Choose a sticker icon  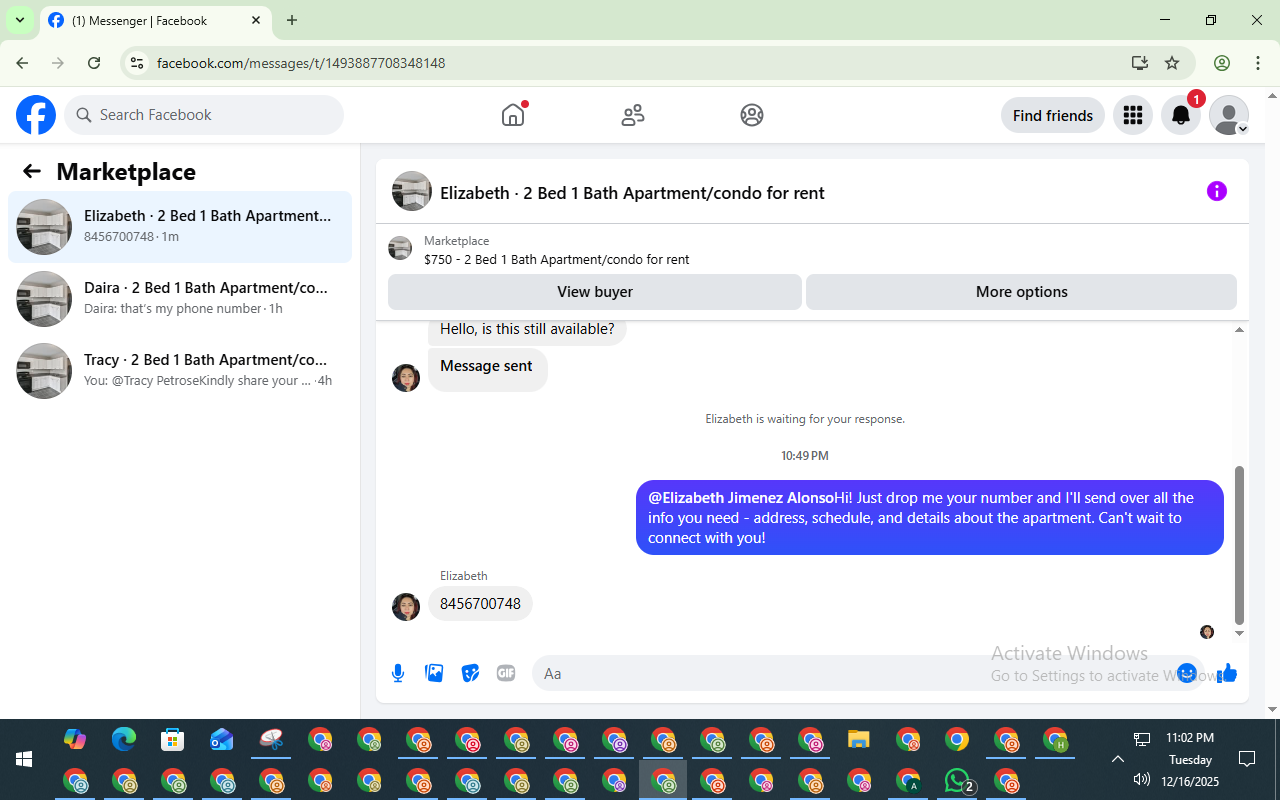pos(470,673)
